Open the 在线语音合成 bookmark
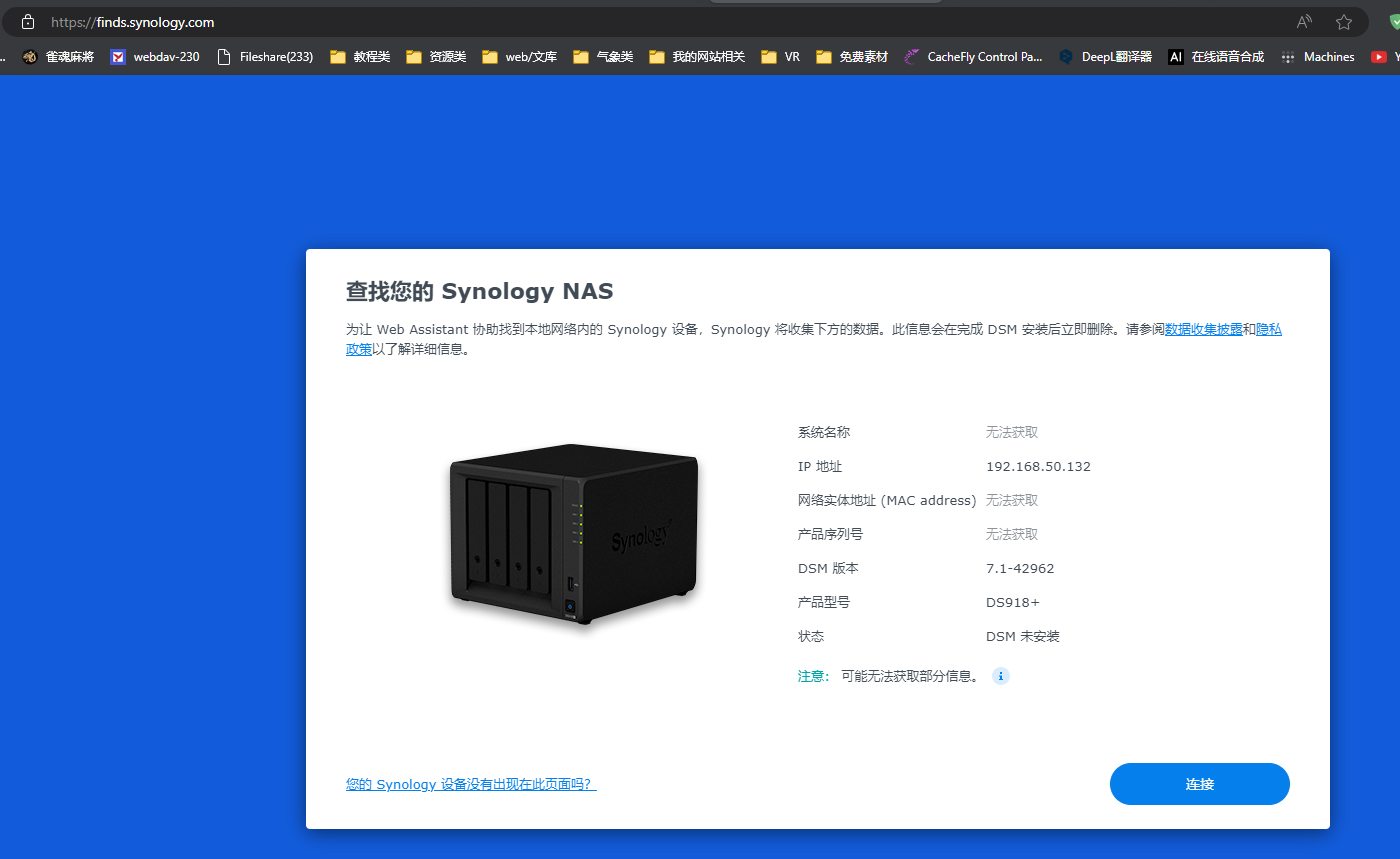This screenshot has width=1400, height=859. [x=1216, y=57]
